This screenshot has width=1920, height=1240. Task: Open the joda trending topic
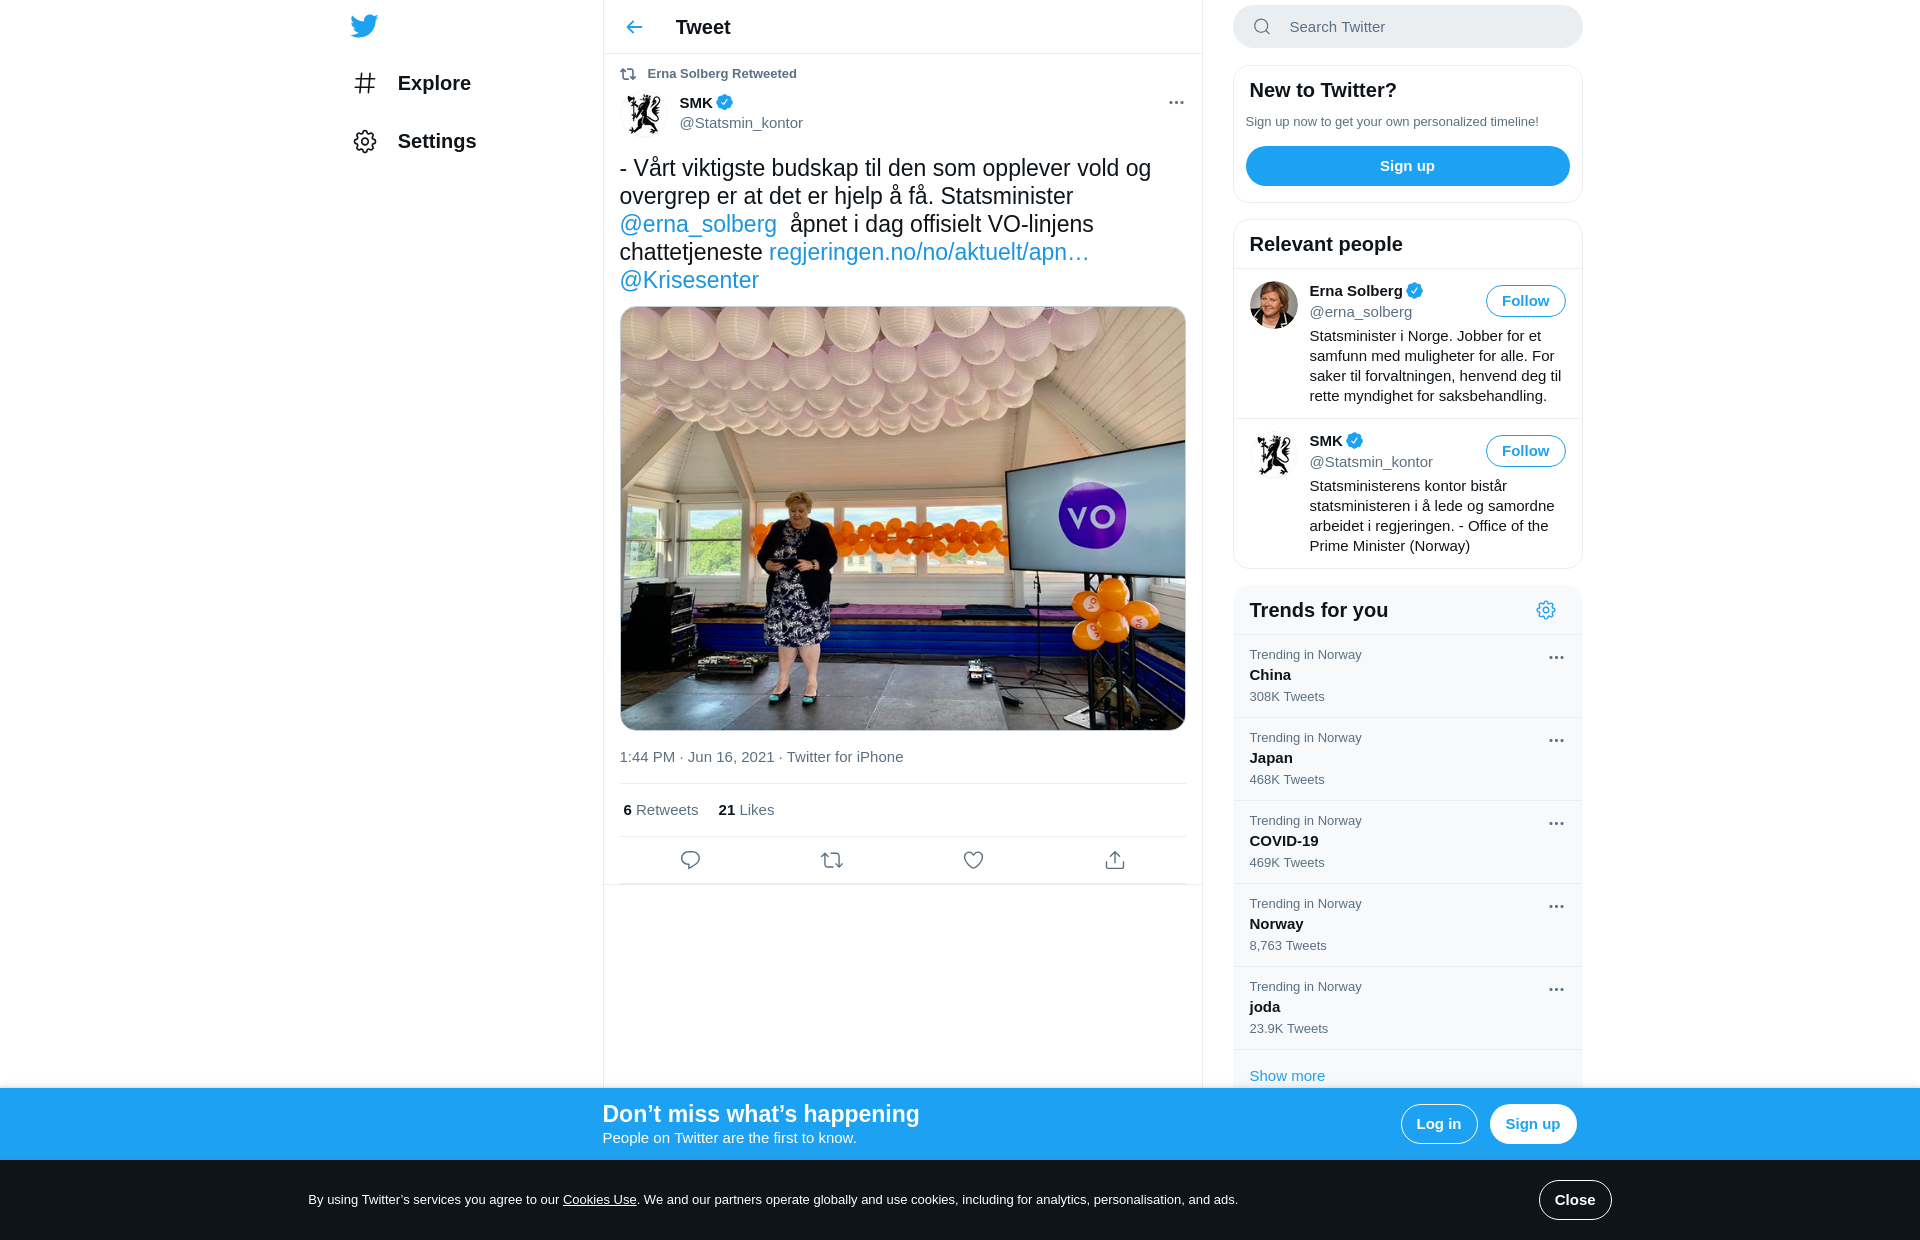[1407, 1008]
